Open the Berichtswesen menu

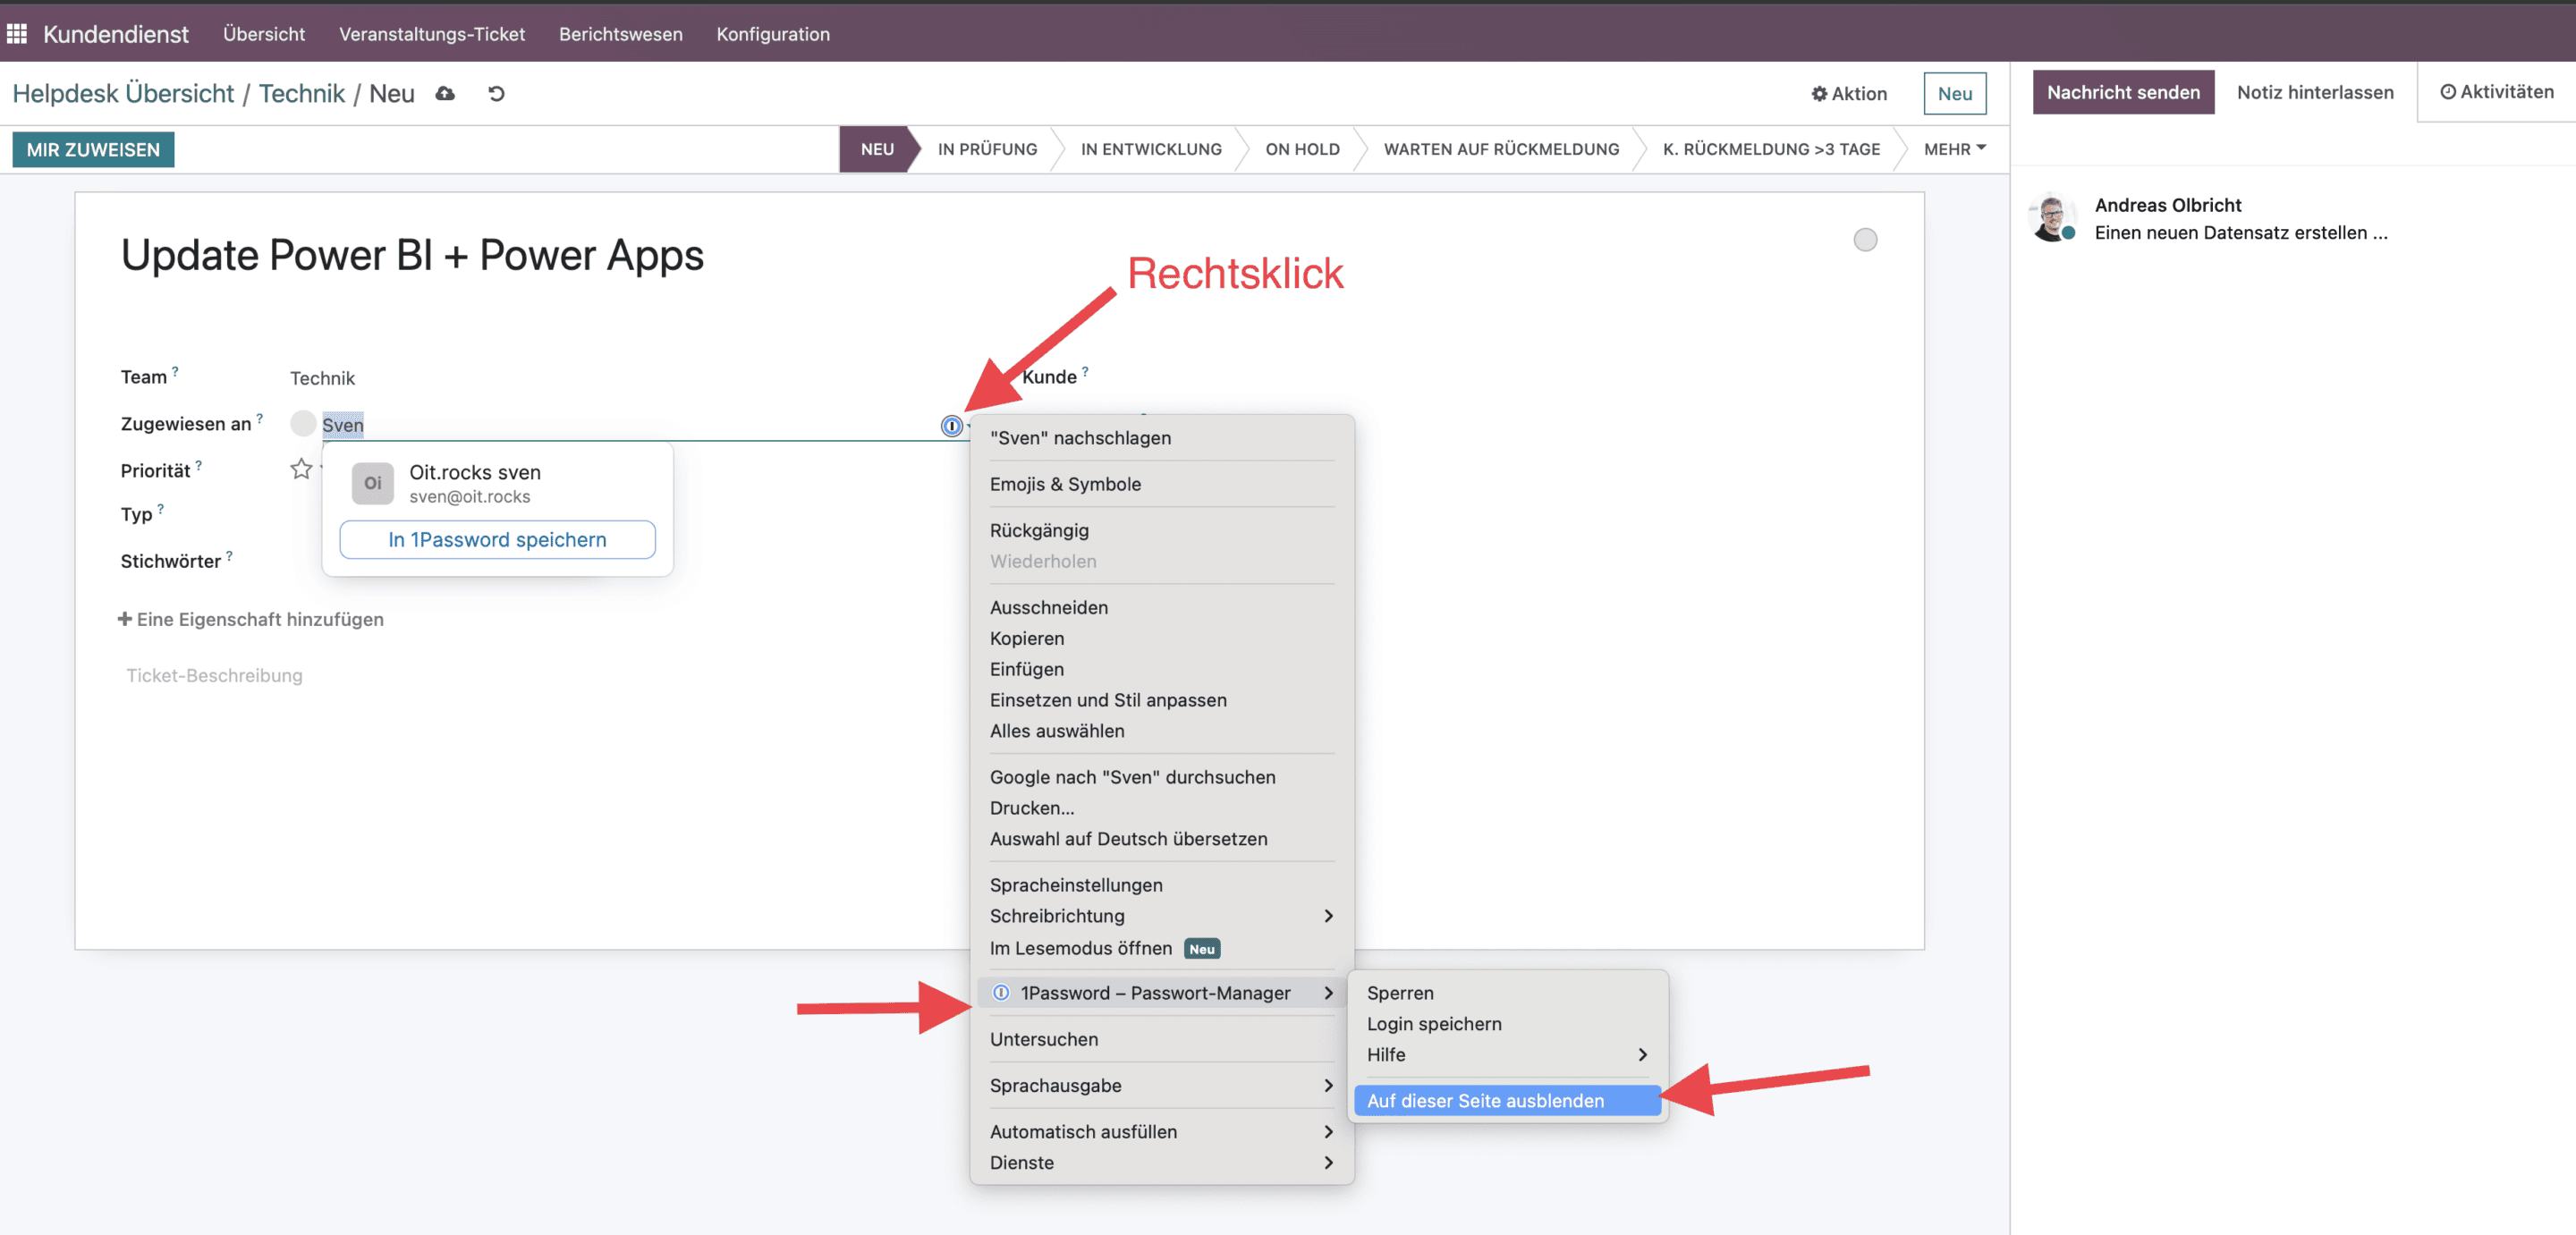[x=620, y=34]
